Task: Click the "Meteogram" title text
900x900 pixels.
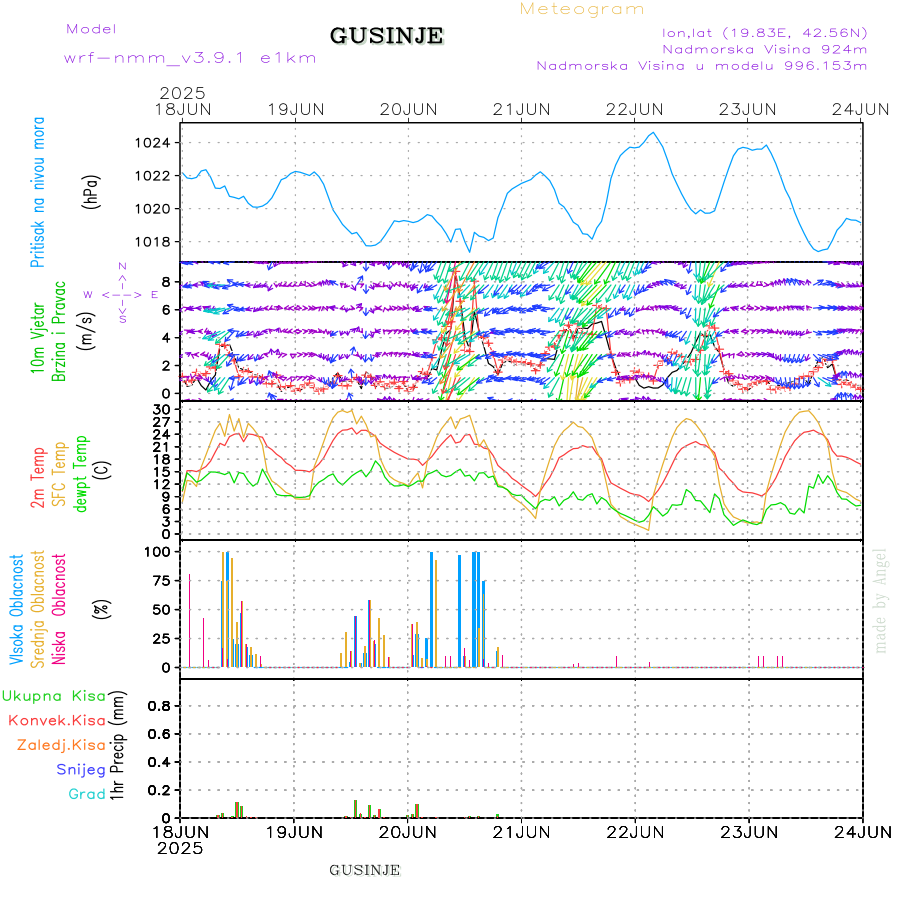Action: (581, 9)
